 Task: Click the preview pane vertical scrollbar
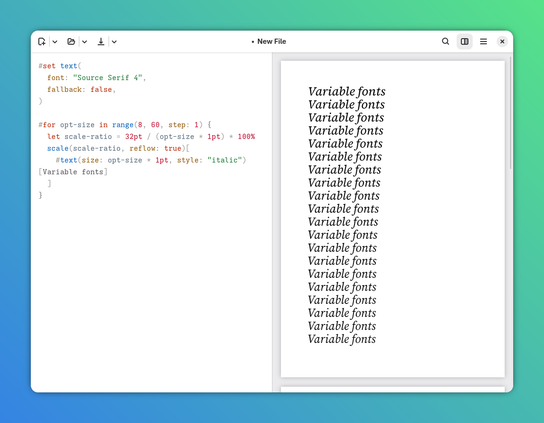pos(511,113)
